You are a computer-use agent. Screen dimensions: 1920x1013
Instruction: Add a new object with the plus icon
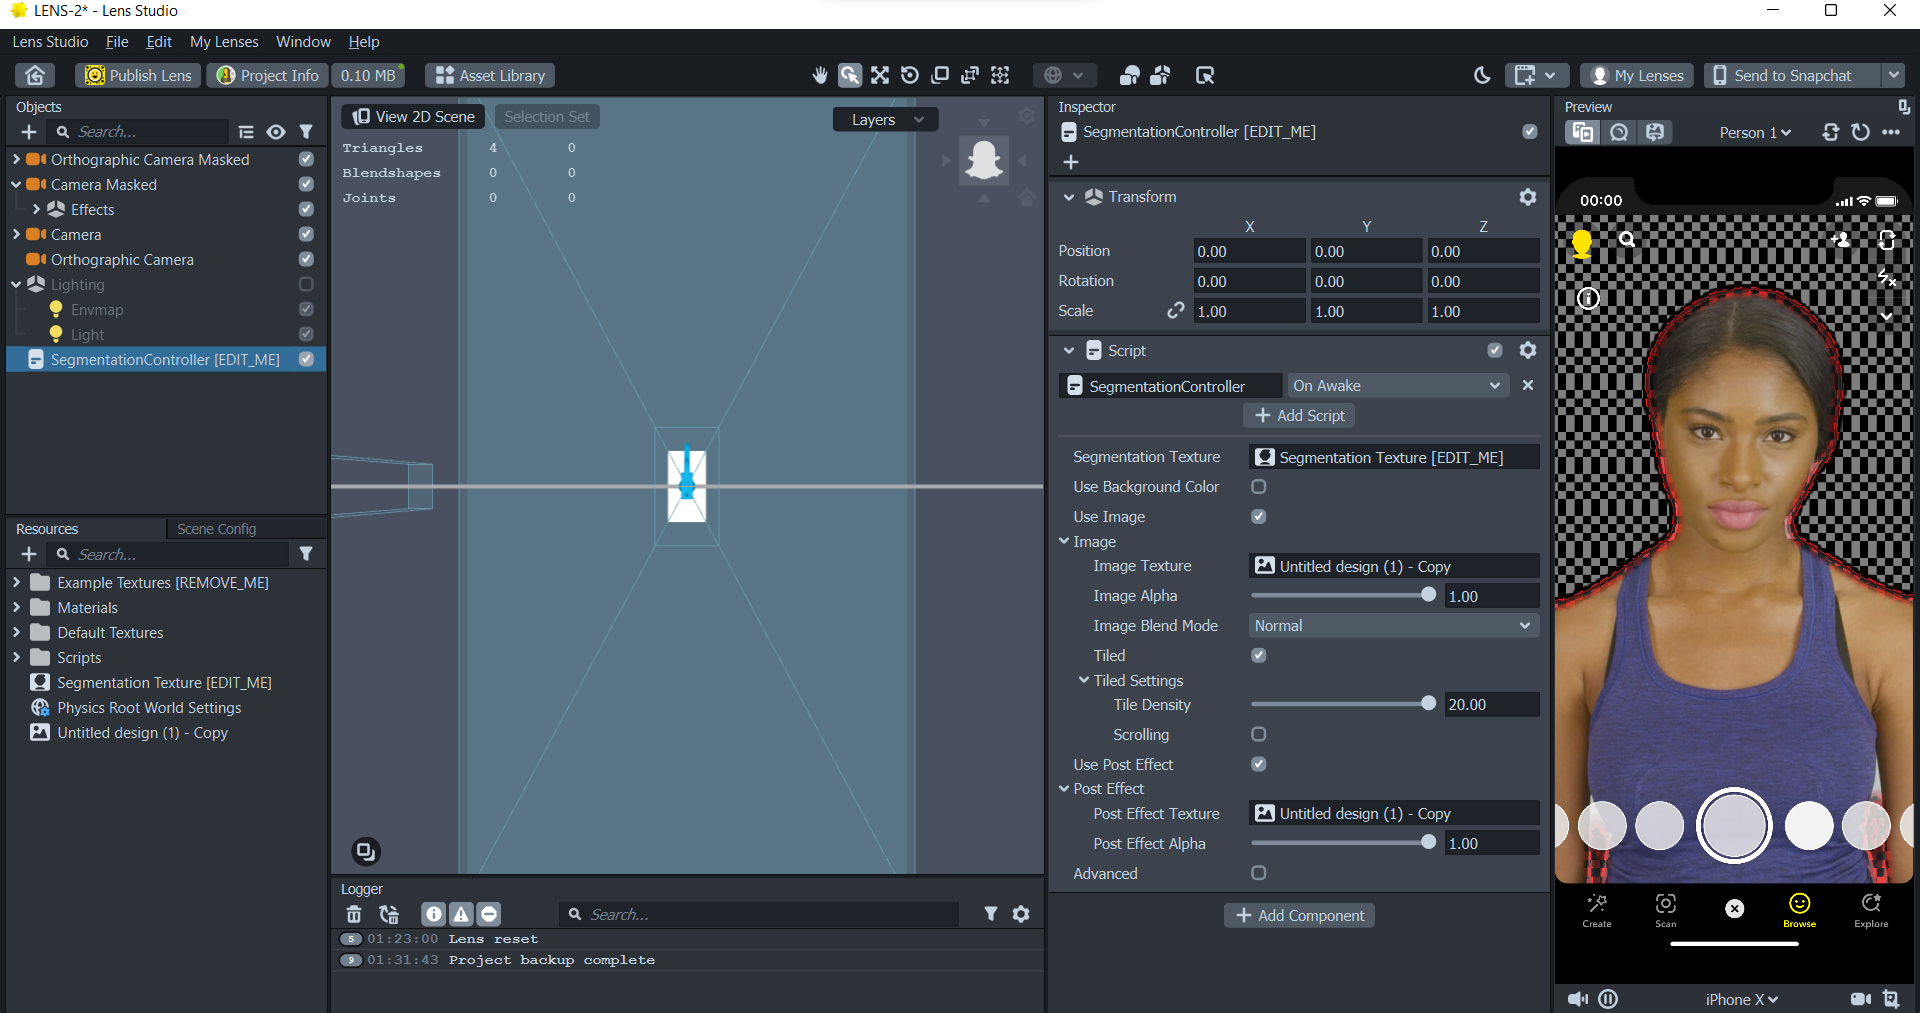point(28,131)
